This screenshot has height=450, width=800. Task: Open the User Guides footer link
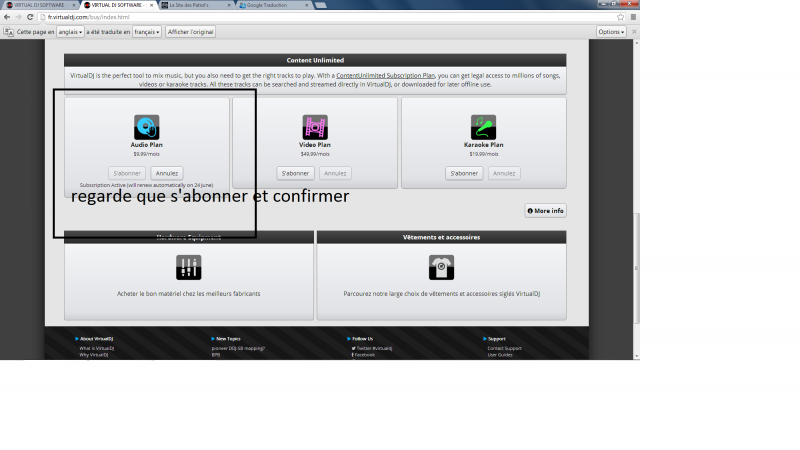pyautogui.click(x=499, y=355)
